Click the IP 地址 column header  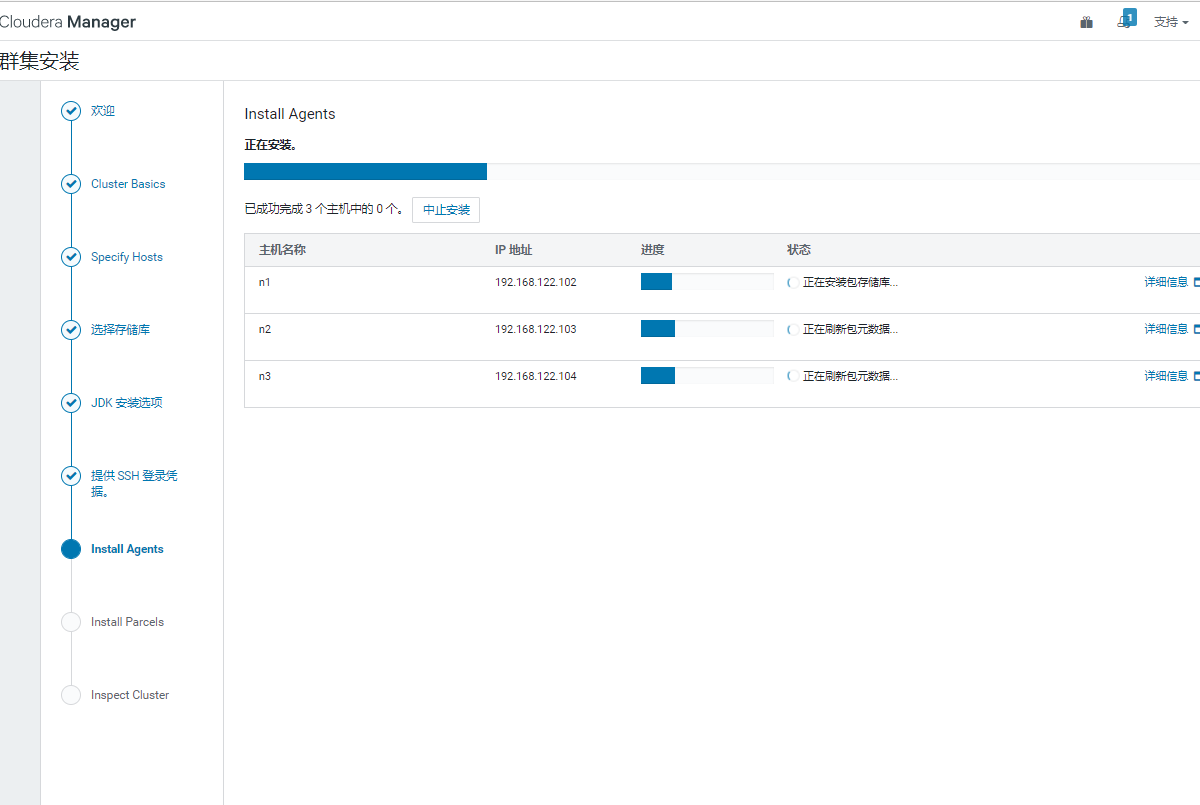514,250
